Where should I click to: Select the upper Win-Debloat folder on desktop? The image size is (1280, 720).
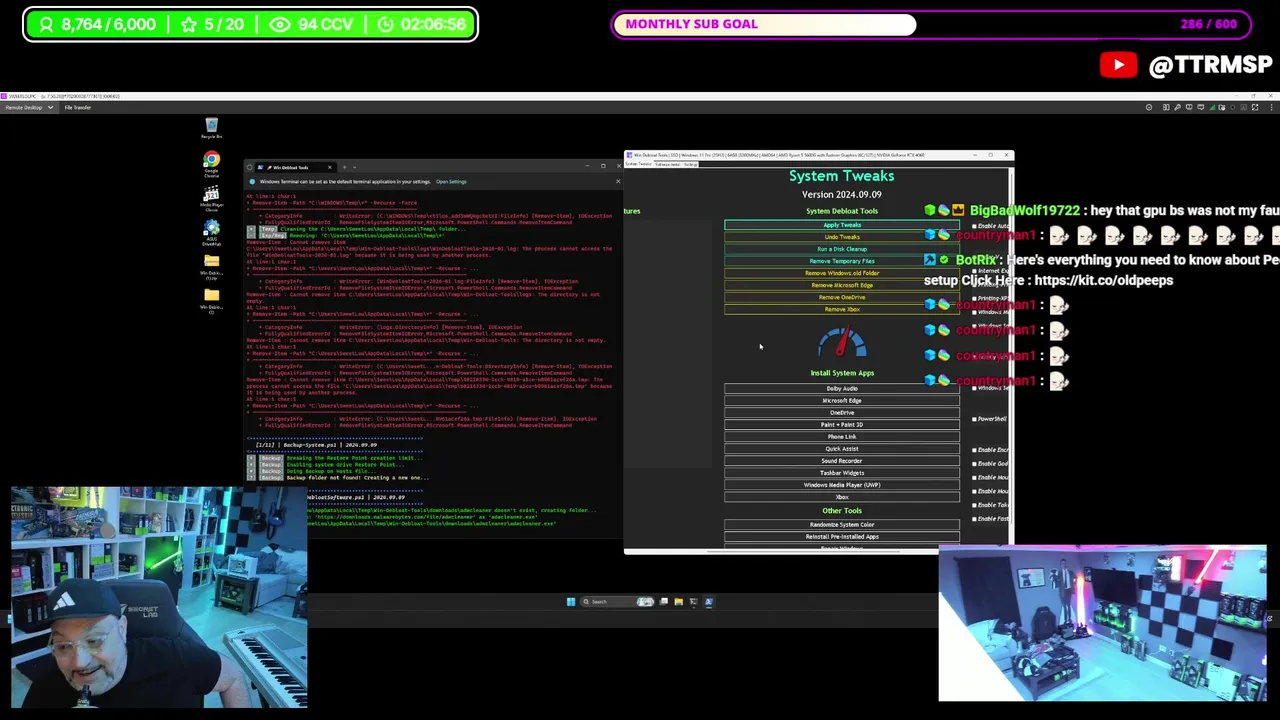tap(211, 268)
